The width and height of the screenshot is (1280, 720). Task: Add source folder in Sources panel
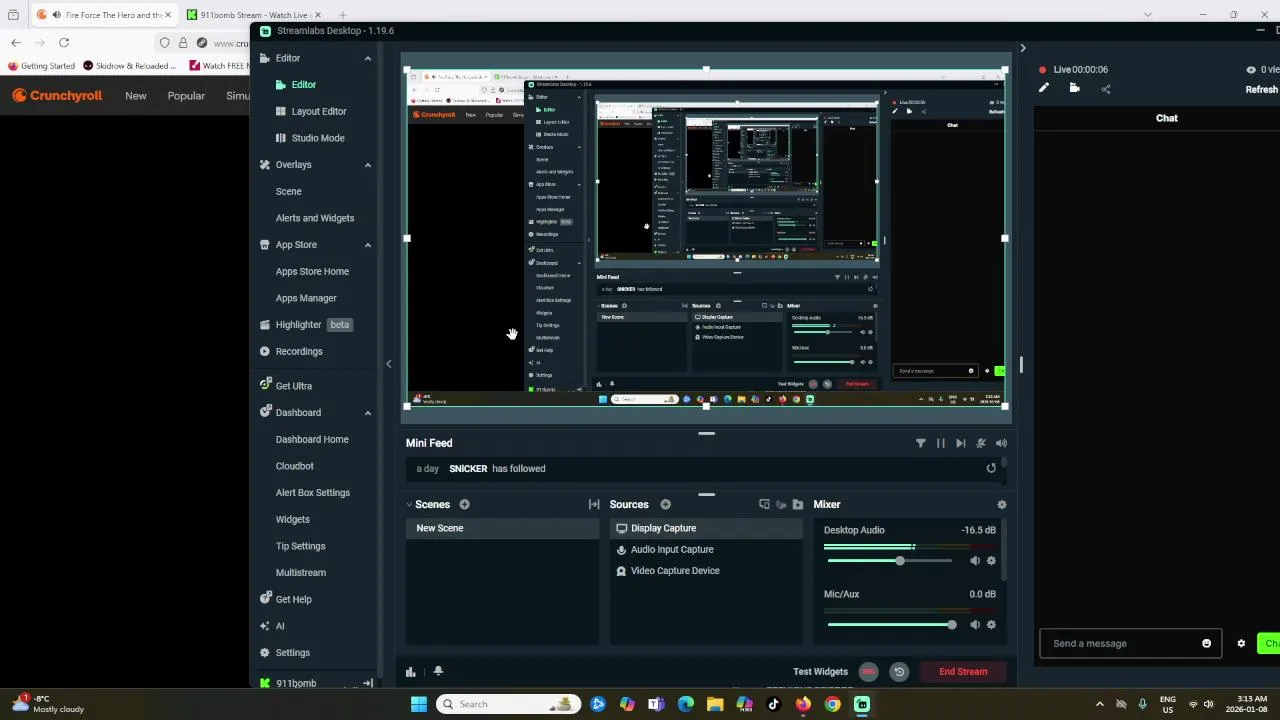[x=798, y=505]
